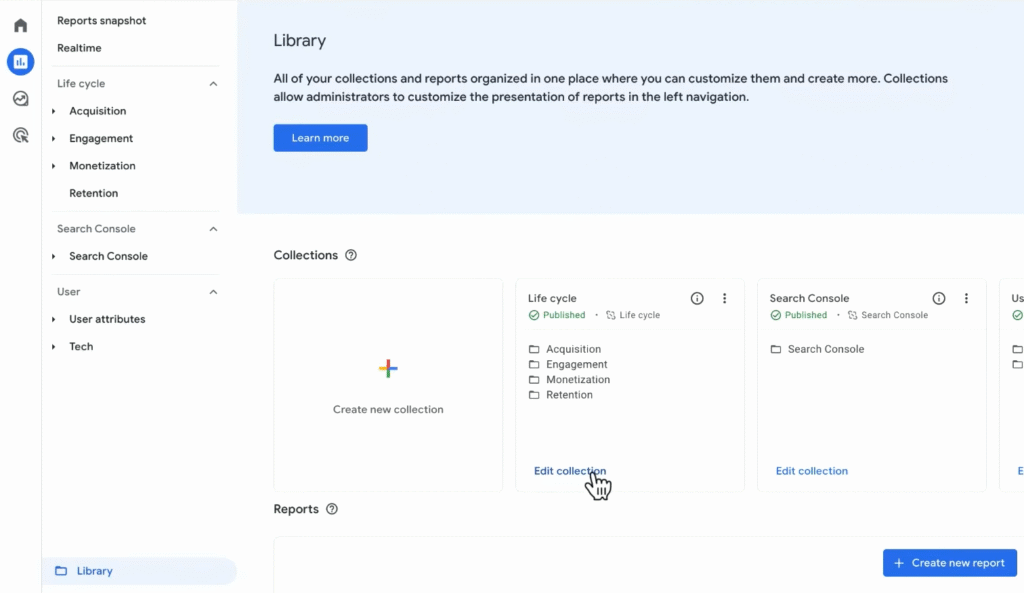
Task: Open Reports snapshot in sidebar
Action: click(x=101, y=21)
